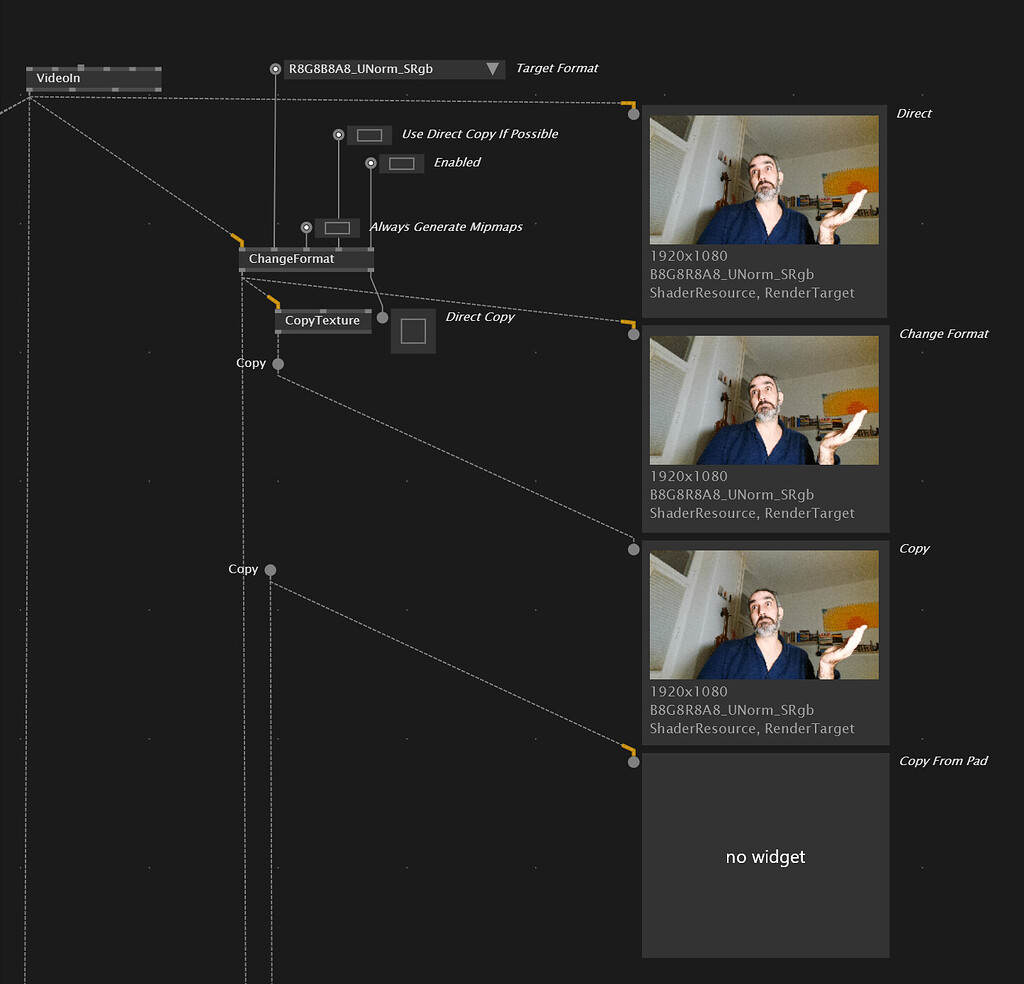Click the Direct Copy indicator box

pos(413,330)
